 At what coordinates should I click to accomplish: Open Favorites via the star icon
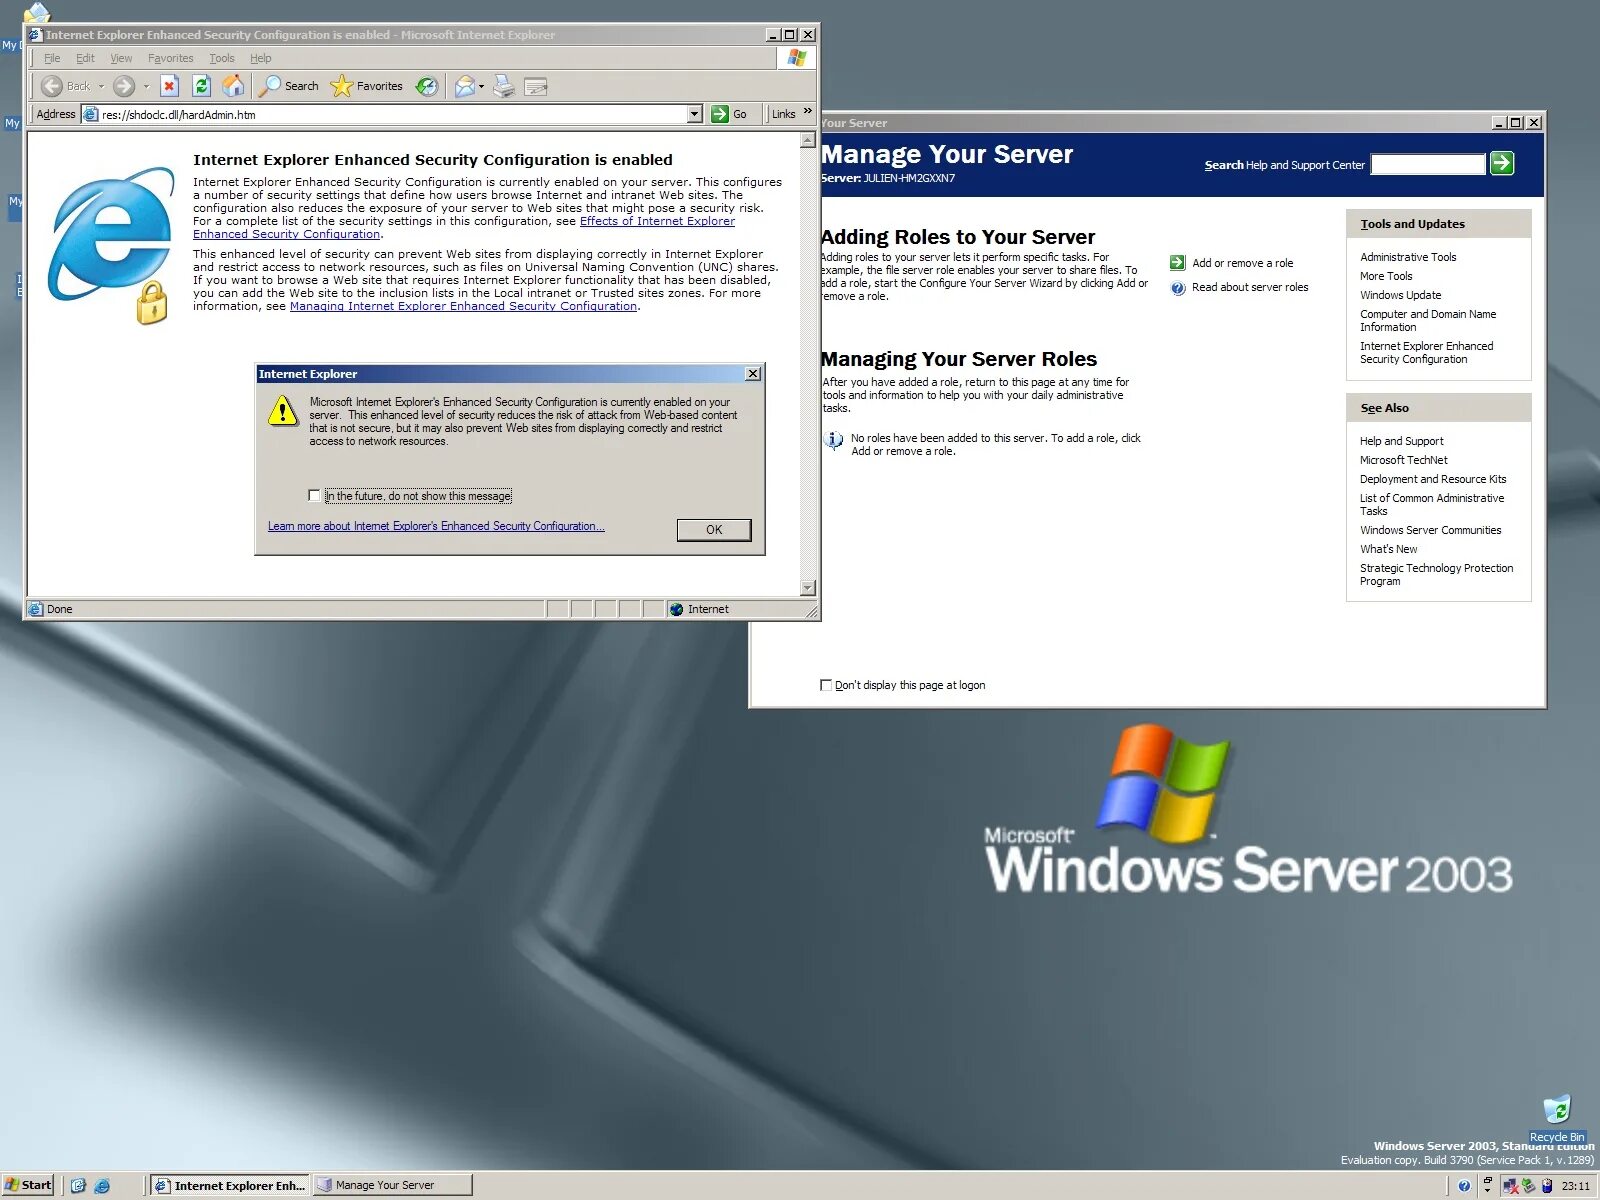click(x=342, y=86)
